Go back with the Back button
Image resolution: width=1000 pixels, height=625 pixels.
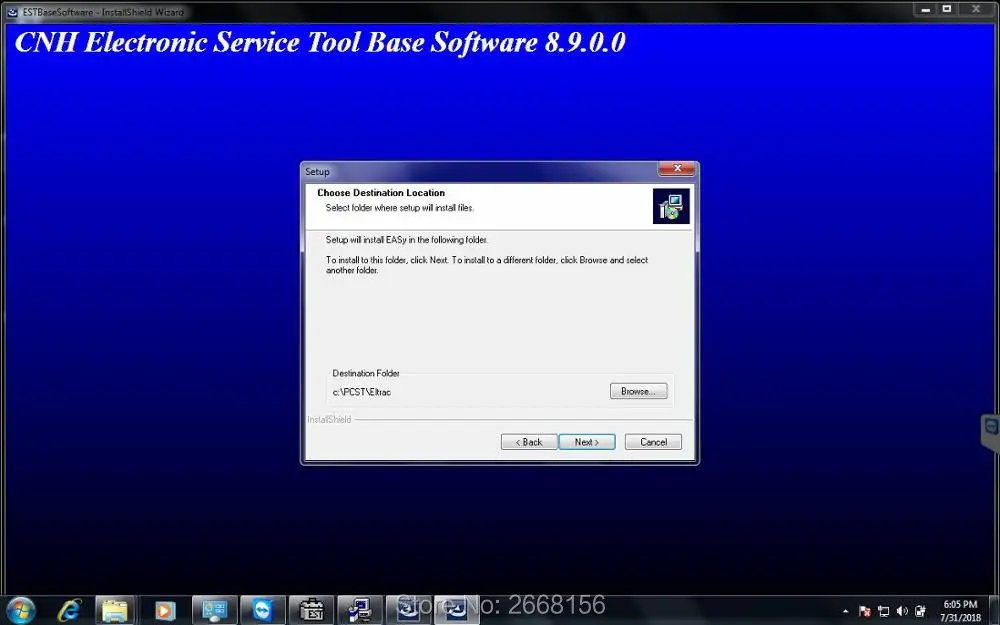click(x=529, y=442)
